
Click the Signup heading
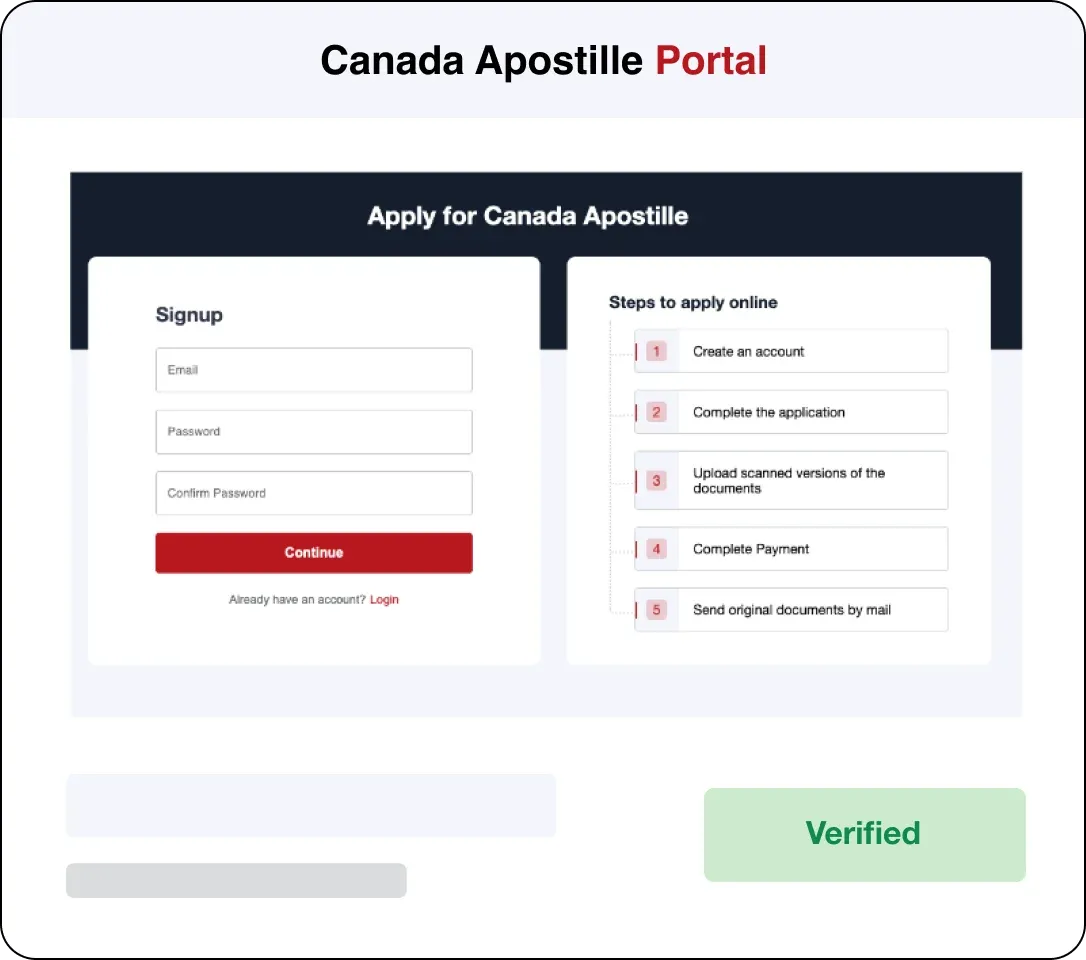tap(189, 315)
